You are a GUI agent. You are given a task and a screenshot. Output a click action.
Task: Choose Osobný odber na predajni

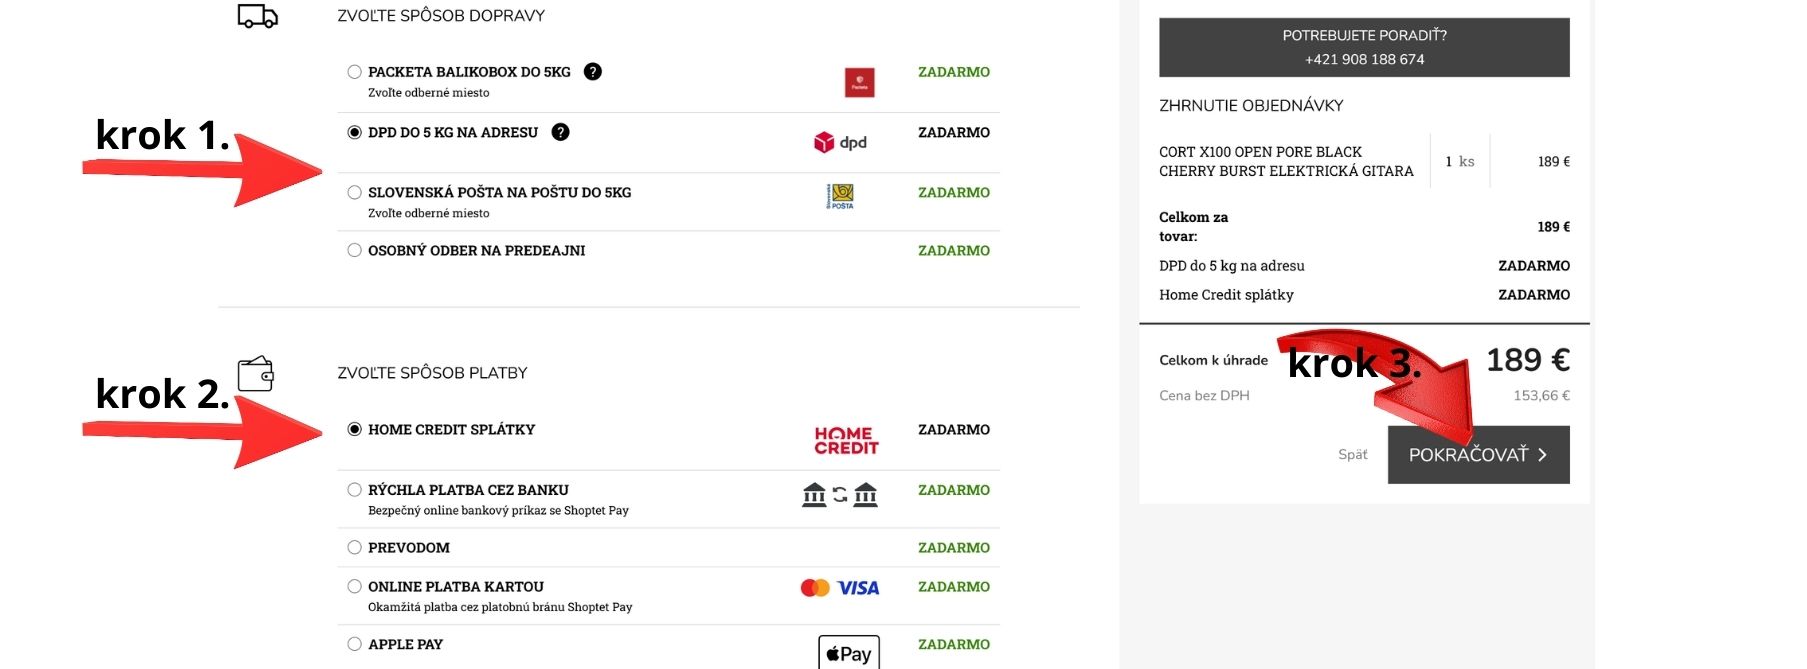354,250
